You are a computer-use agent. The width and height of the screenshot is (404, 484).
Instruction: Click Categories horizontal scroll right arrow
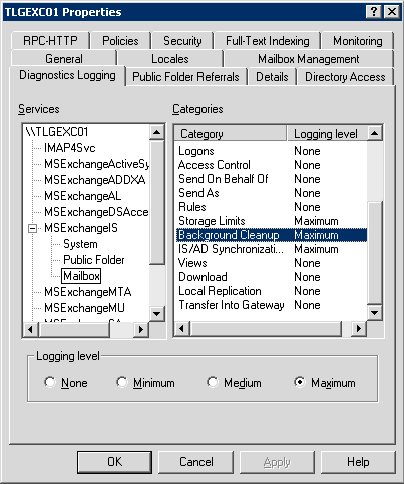tap(359, 328)
